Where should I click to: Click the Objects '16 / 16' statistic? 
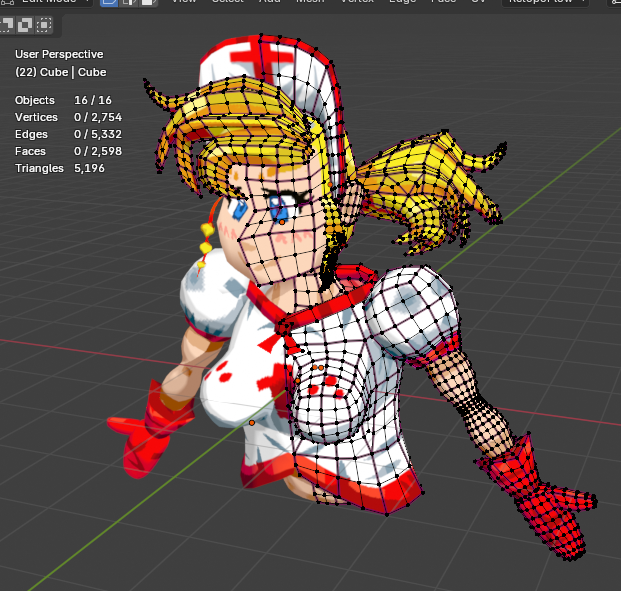pos(93,100)
